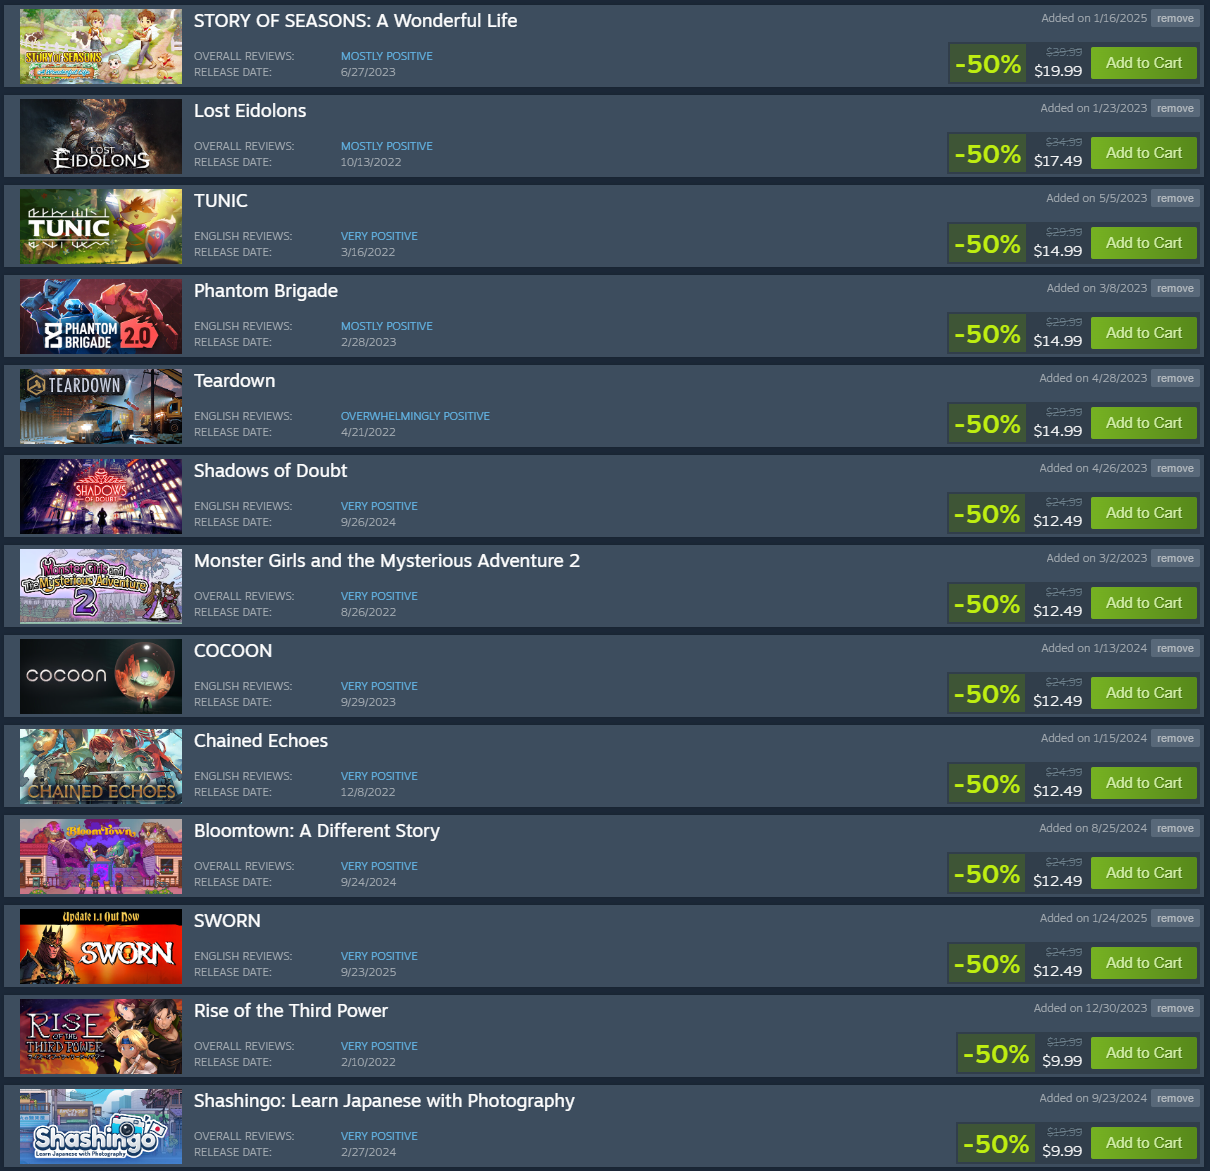Open the TUNIC game thumbnail
The image size is (1210, 1171).
(101, 227)
